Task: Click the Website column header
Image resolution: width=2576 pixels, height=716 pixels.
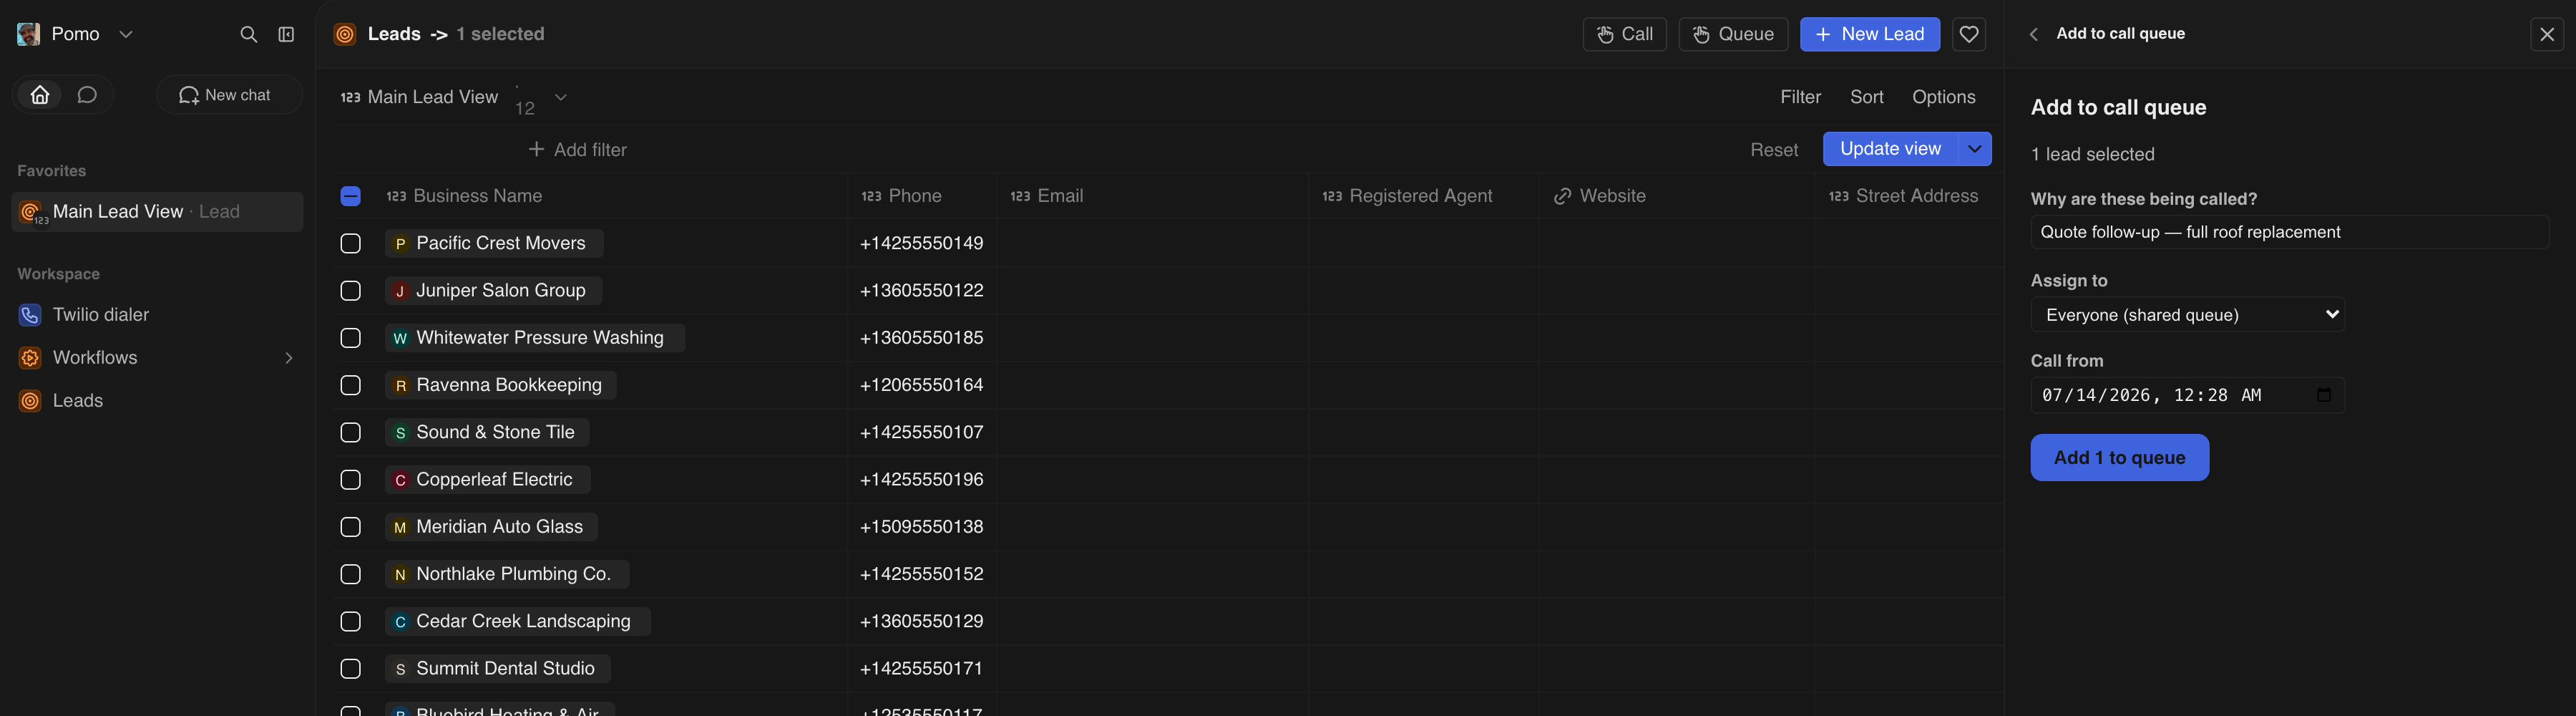Action: [1599, 196]
